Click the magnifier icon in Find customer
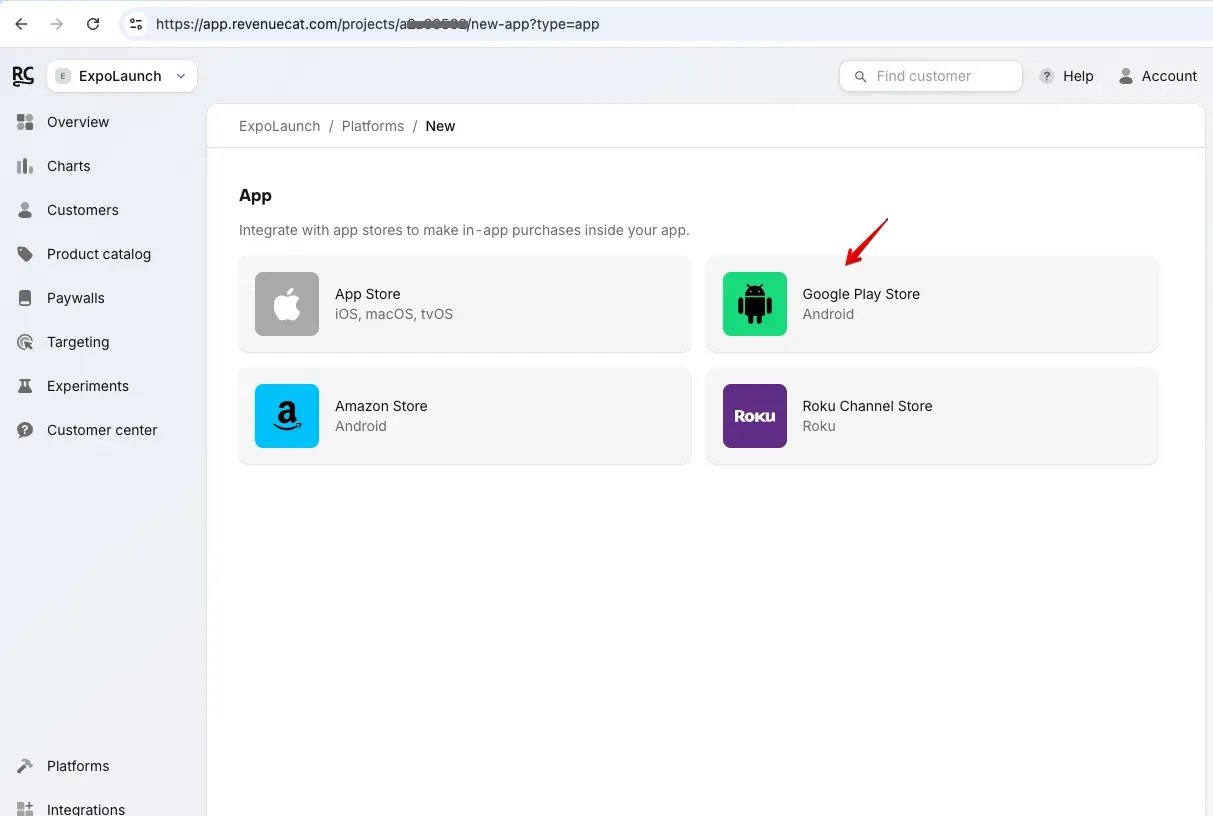This screenshot has height=816, width=1213. point(860,76)
